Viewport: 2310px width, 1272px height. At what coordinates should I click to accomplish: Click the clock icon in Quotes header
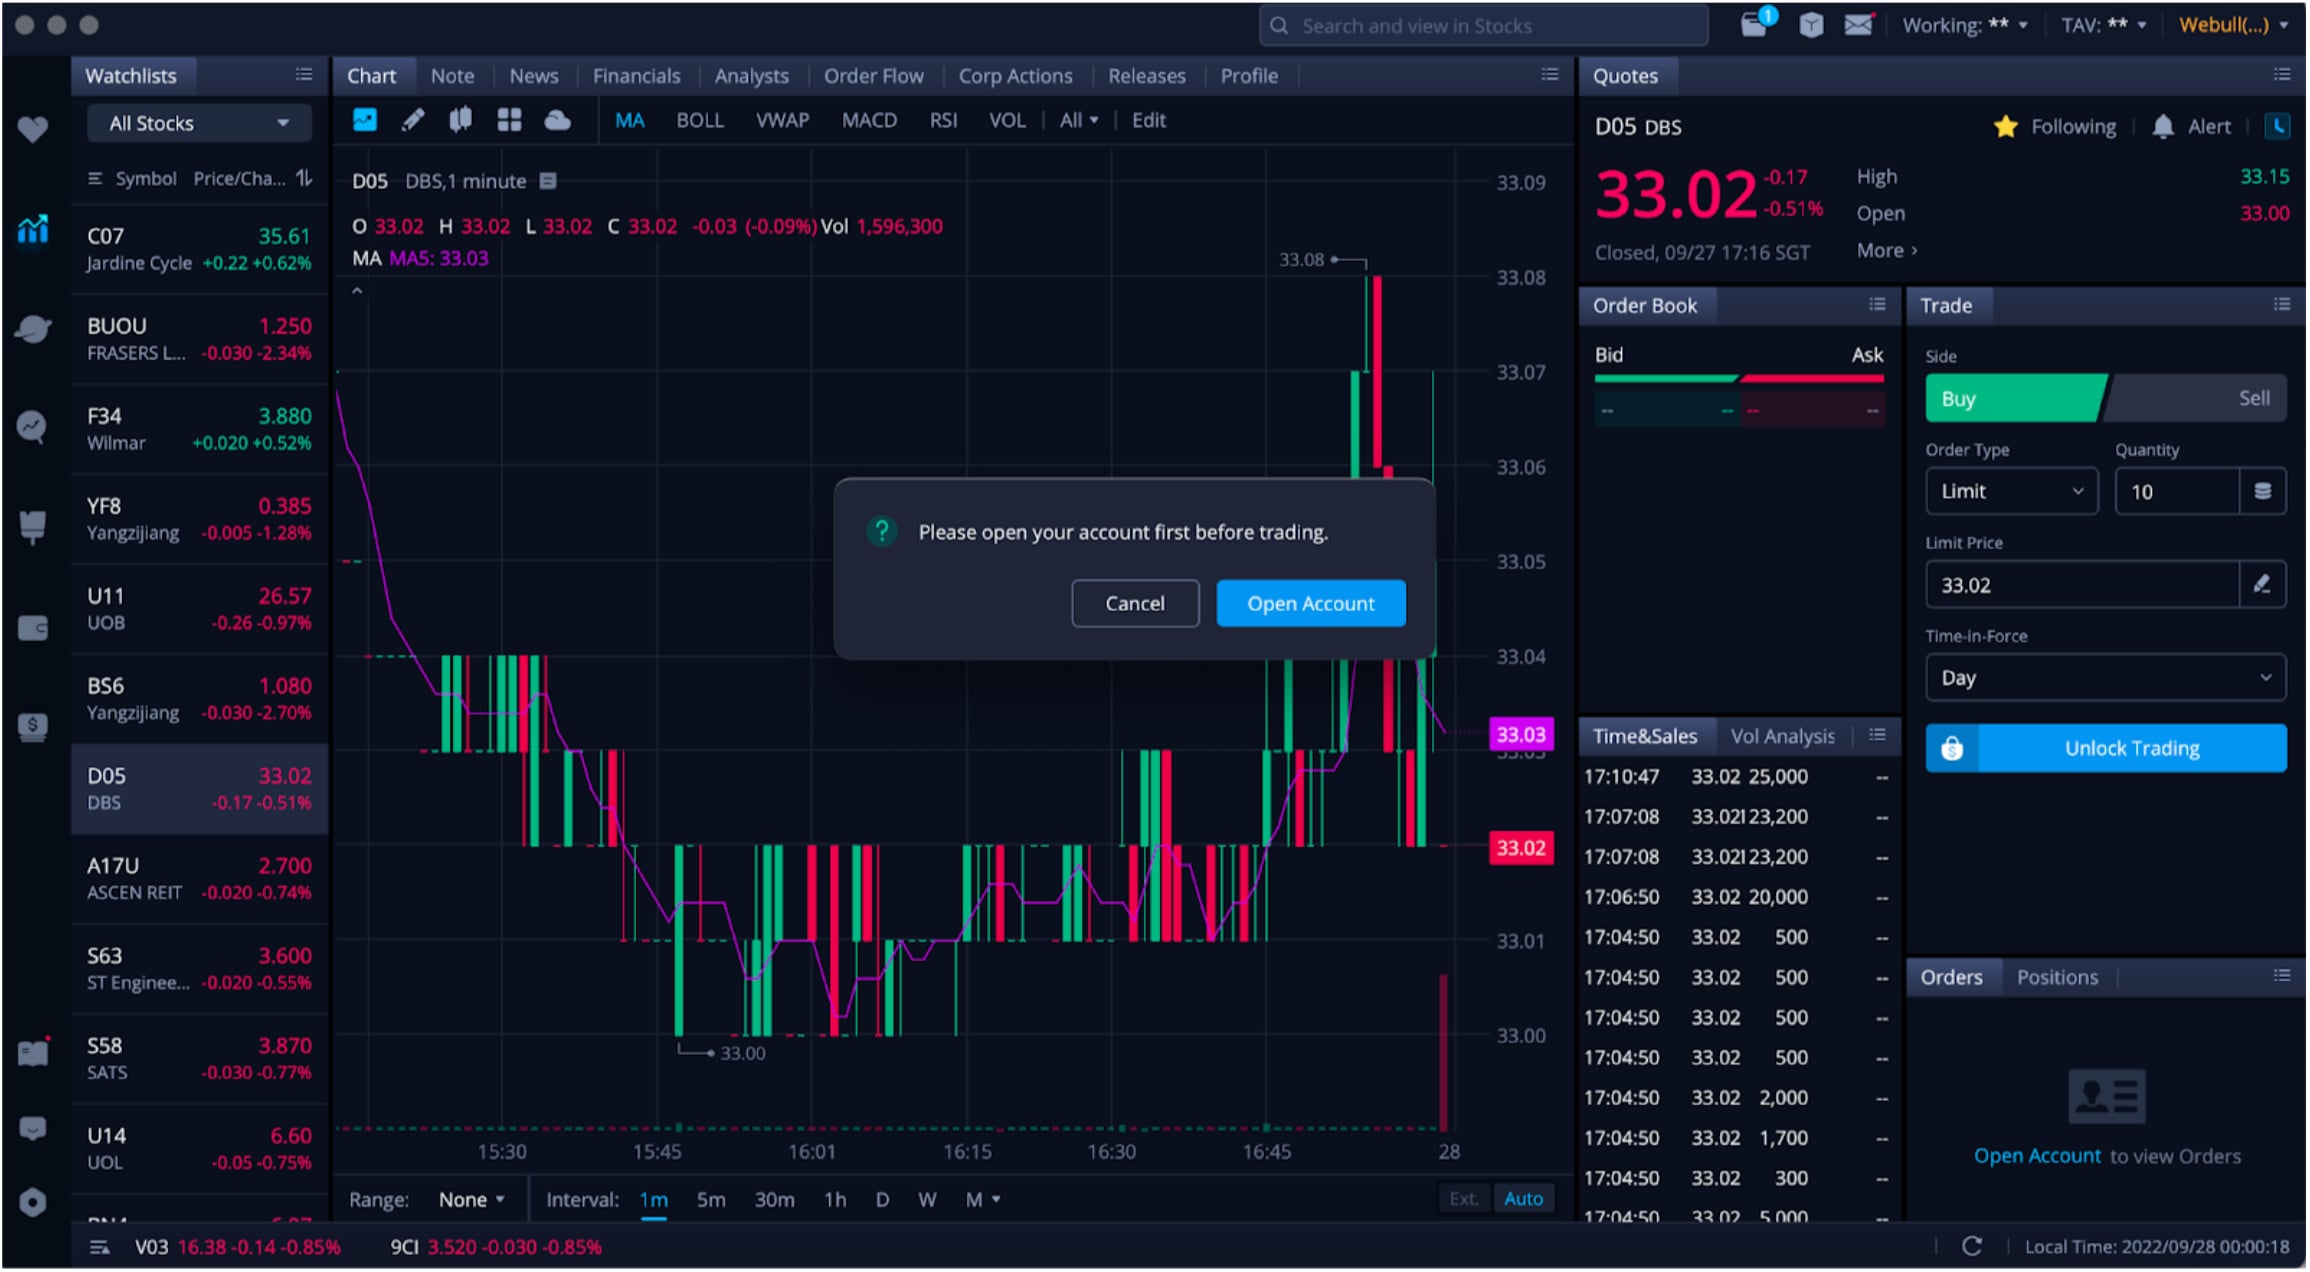(x=2277, y=126)
